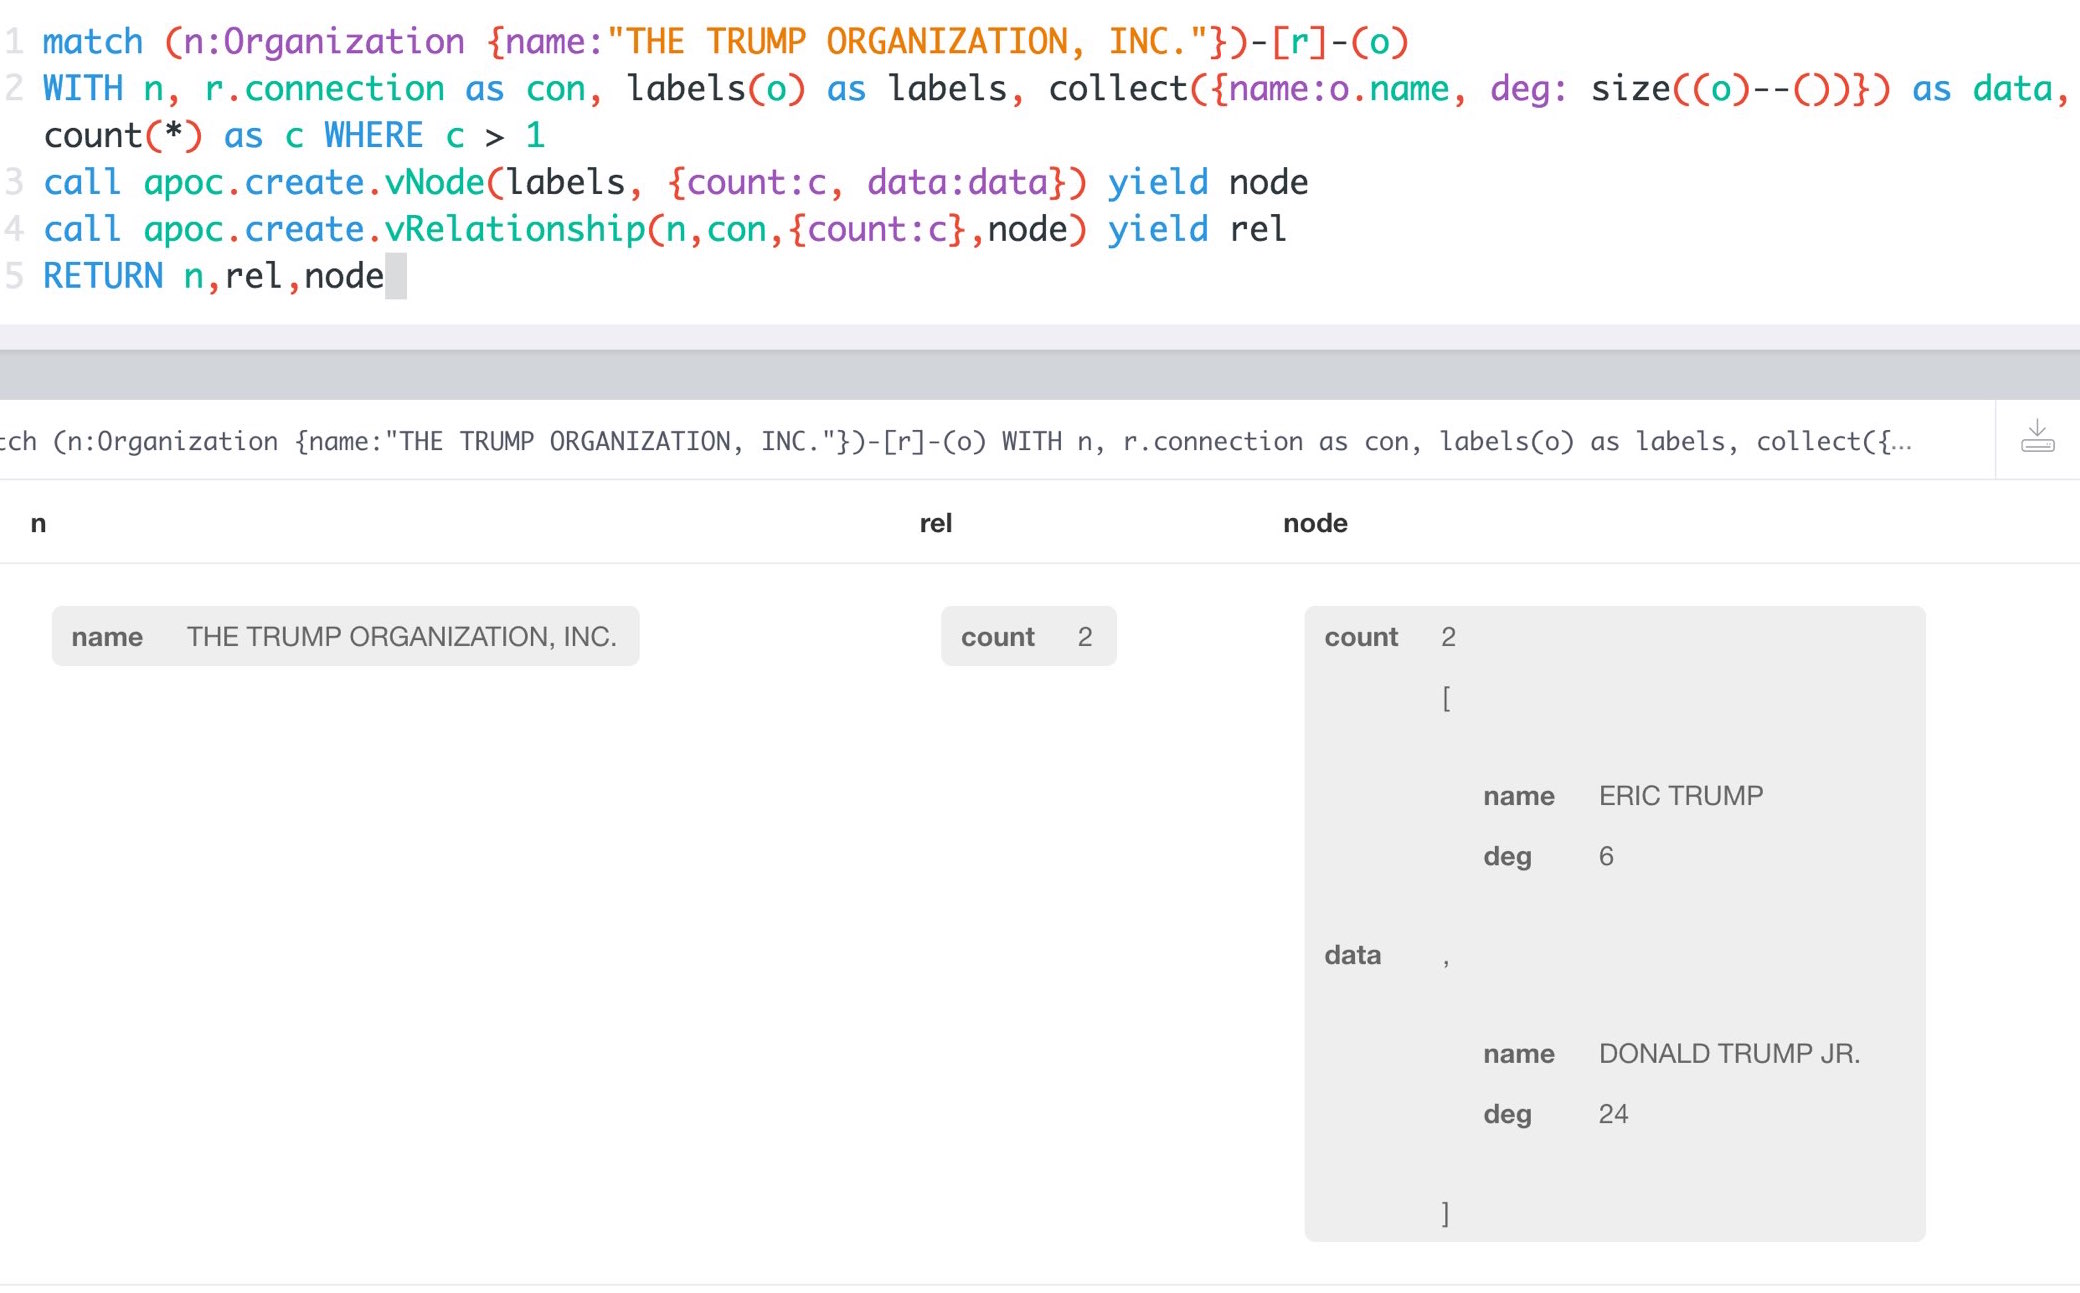
Task: Click the executed query summary text in result header
Action: tap(955, 441)
